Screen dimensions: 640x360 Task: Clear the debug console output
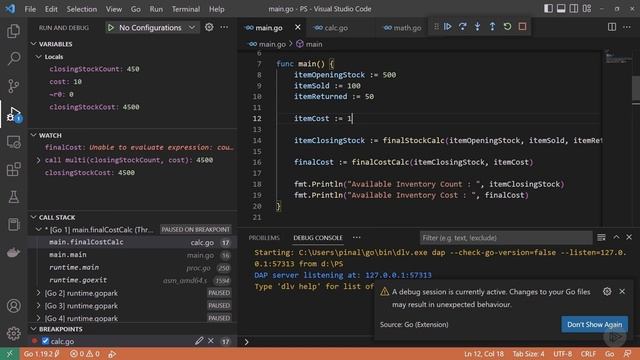(601, 237)
